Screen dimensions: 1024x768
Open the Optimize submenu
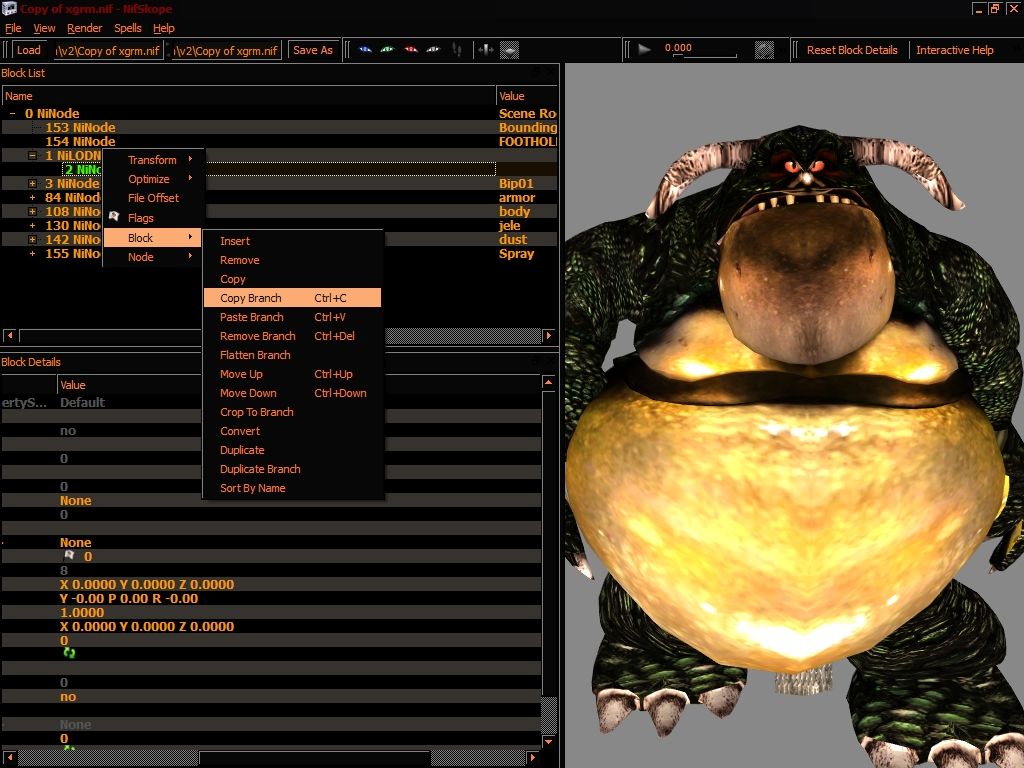pos(153,179)
